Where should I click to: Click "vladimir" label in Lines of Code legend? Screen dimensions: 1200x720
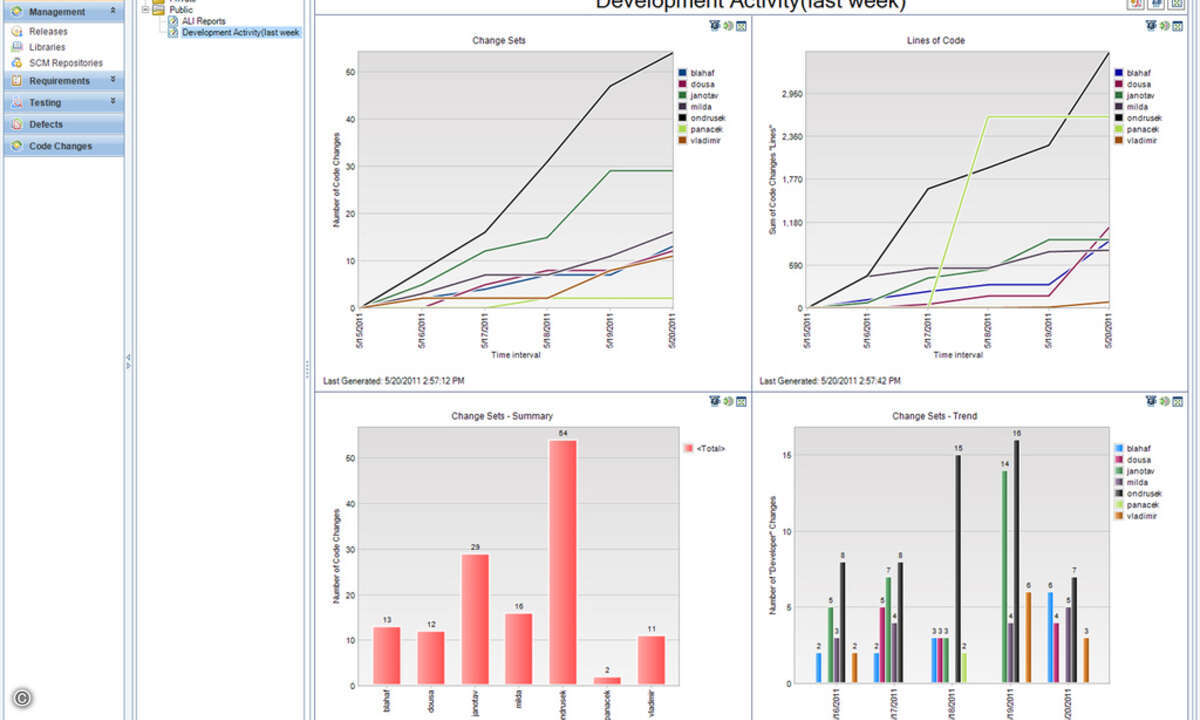(1143, 141)
